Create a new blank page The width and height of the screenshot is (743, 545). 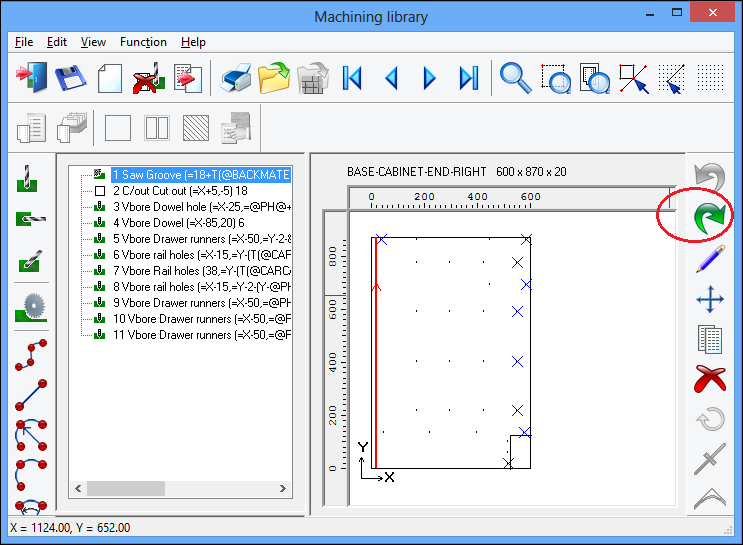coord(110,78)
